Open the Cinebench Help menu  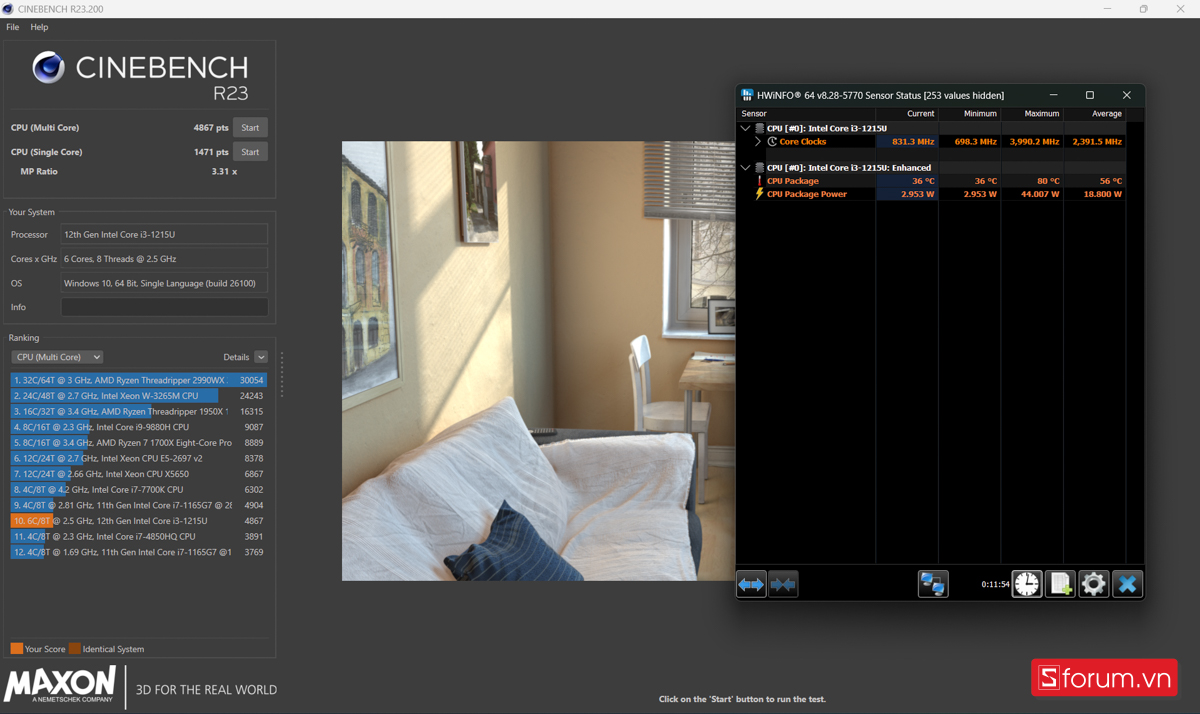(39, 27)
